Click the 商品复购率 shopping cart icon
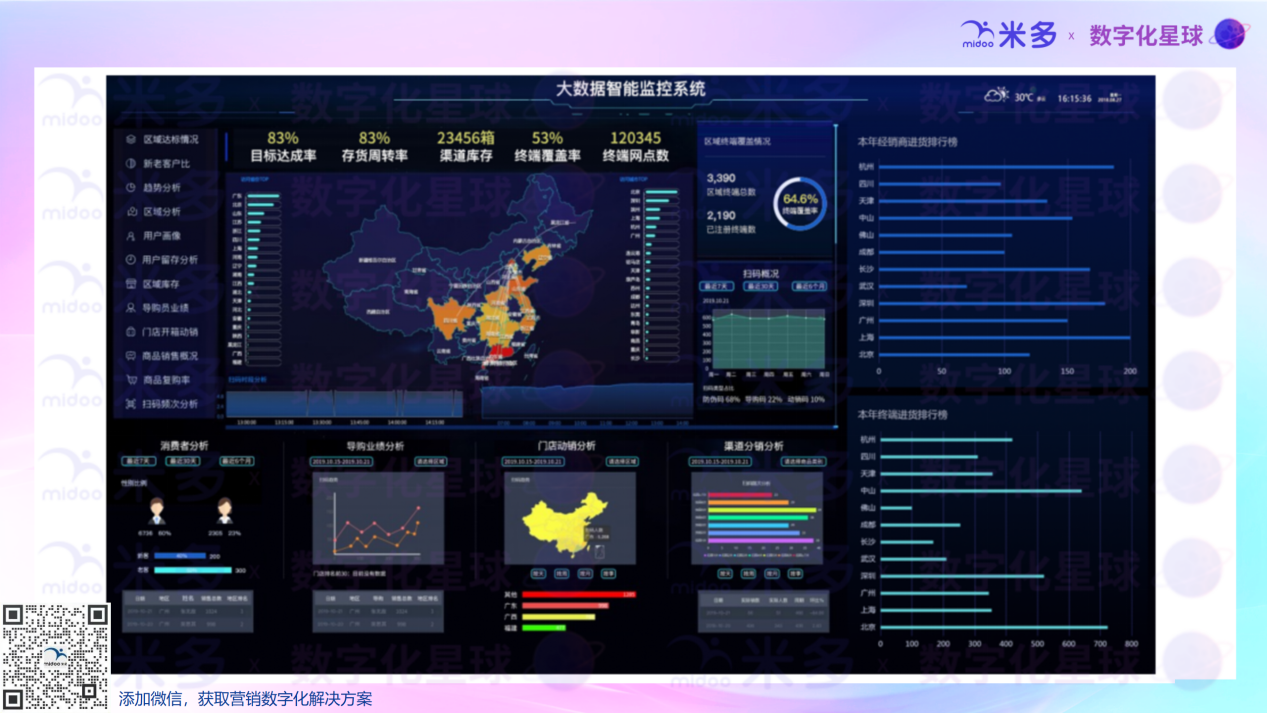Viewport: 1267px width, 713px height. [131, 380]
